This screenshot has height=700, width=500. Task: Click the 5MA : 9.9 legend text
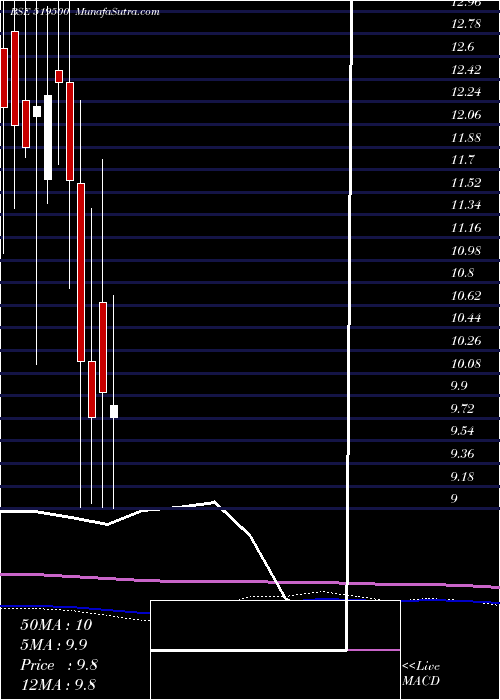54,645
